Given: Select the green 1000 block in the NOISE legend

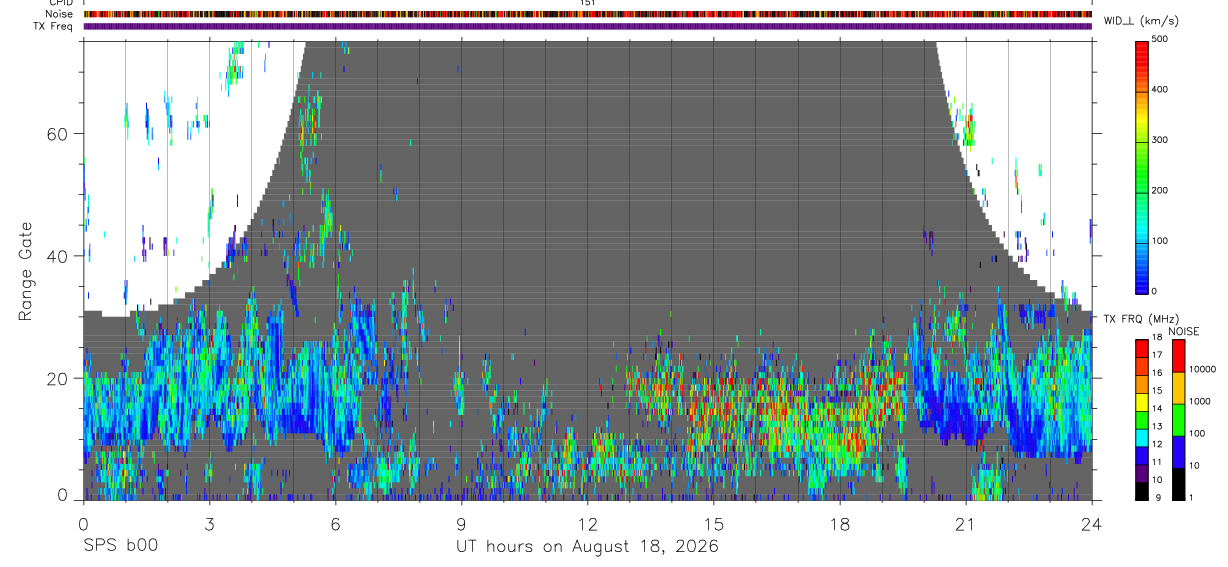Looking at the screenshot, I should [x=1178, y=420].
